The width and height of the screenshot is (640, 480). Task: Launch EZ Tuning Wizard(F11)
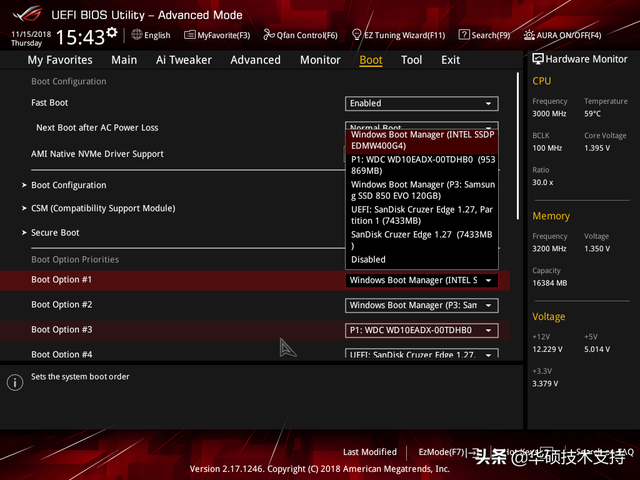[398, 35]
